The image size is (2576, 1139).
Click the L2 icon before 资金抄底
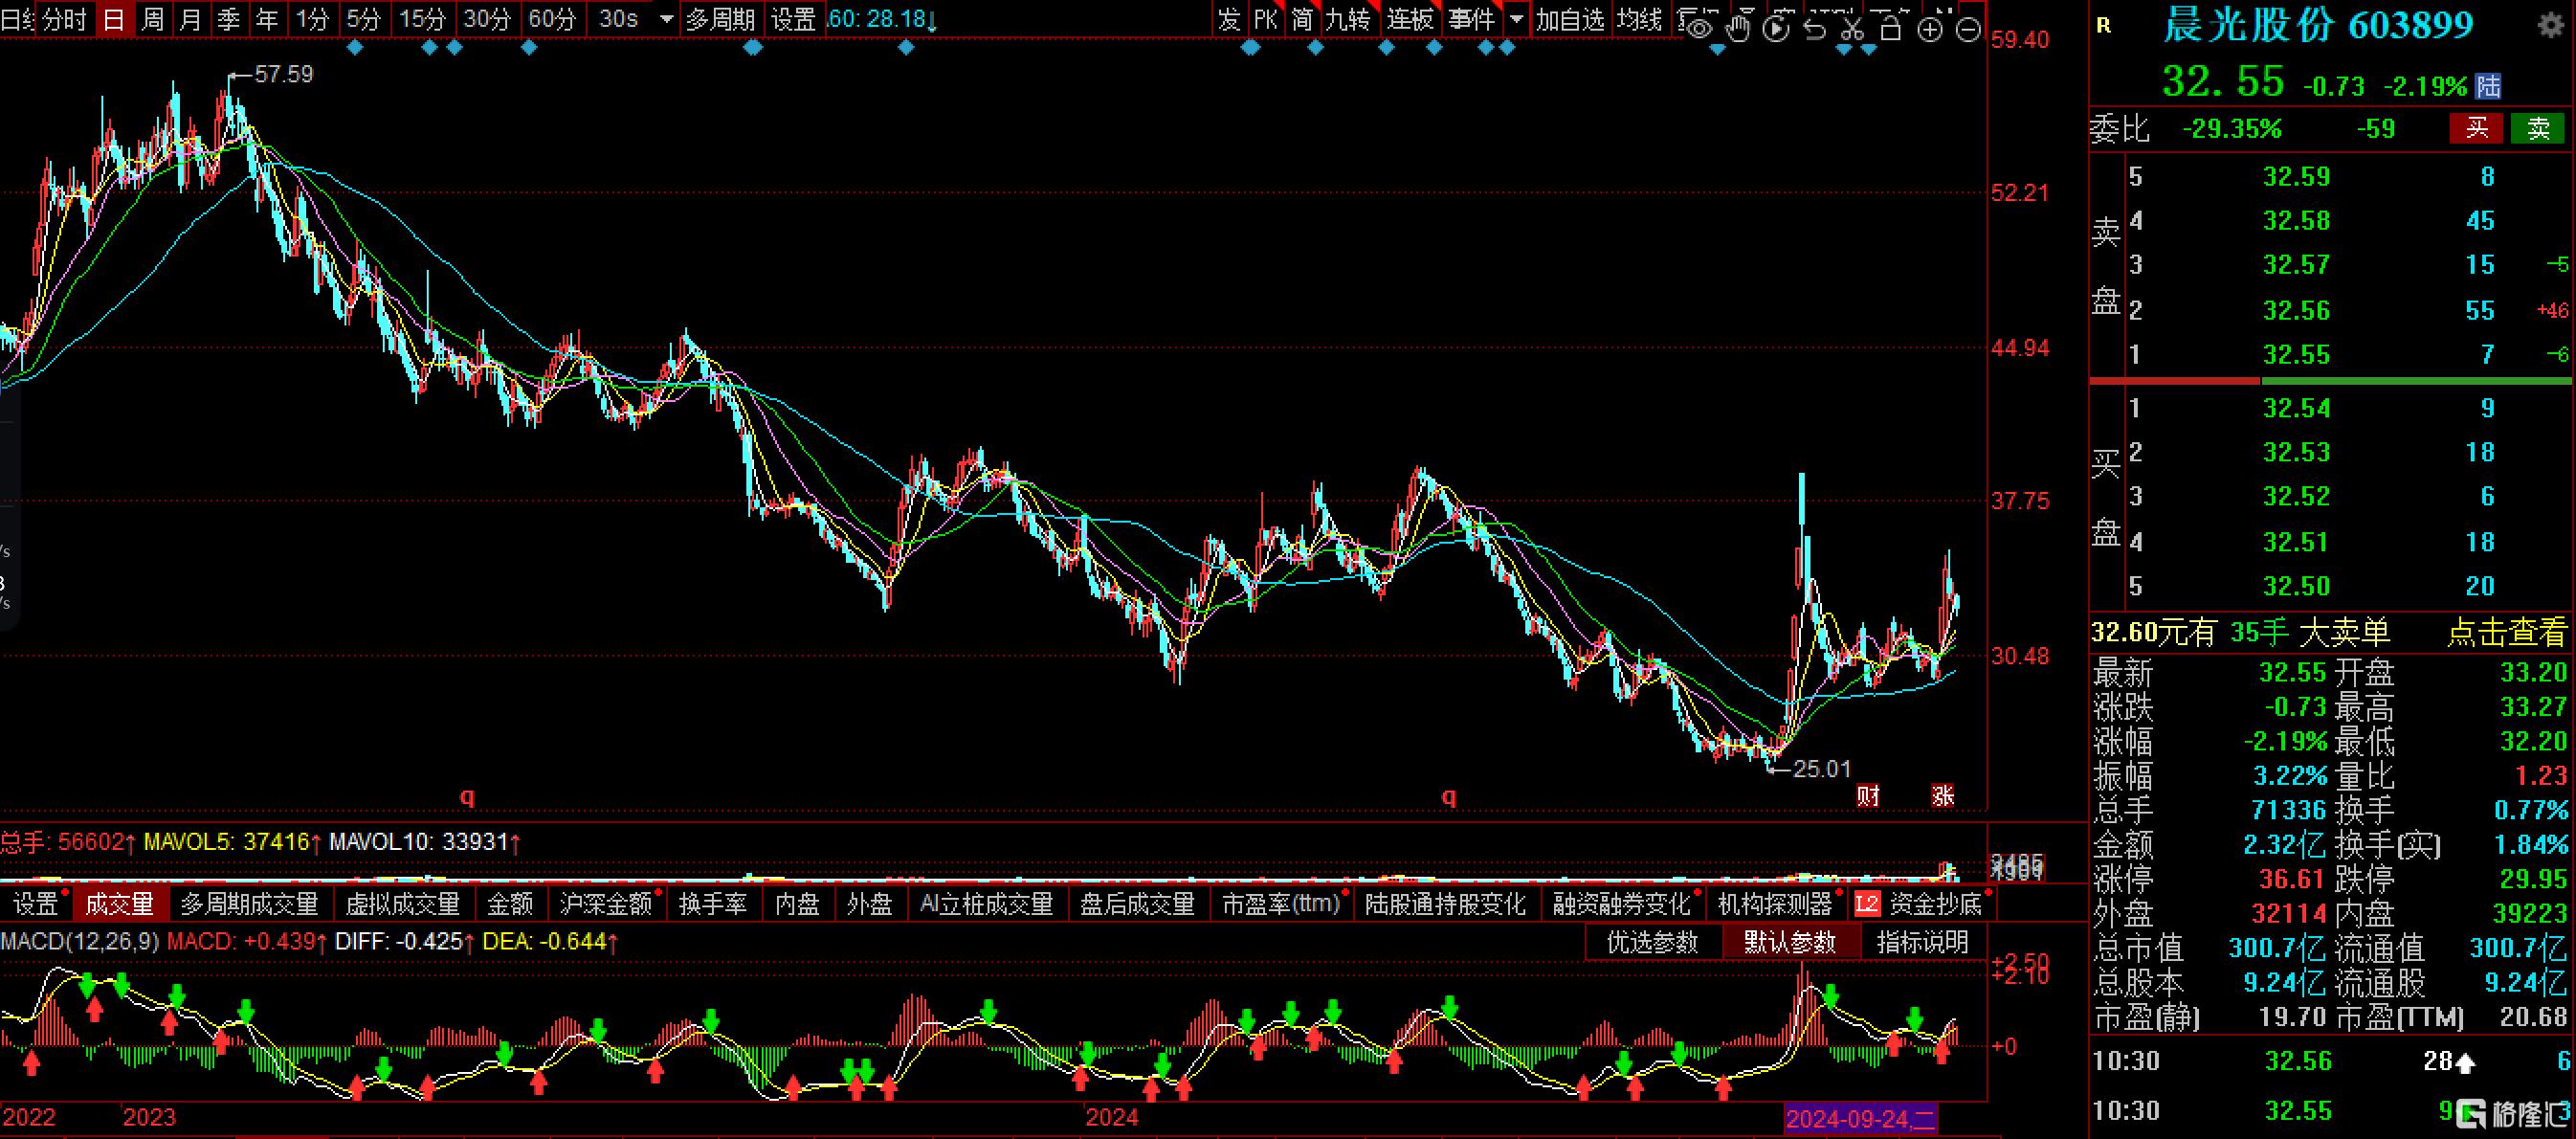[x=1866, y=904]
